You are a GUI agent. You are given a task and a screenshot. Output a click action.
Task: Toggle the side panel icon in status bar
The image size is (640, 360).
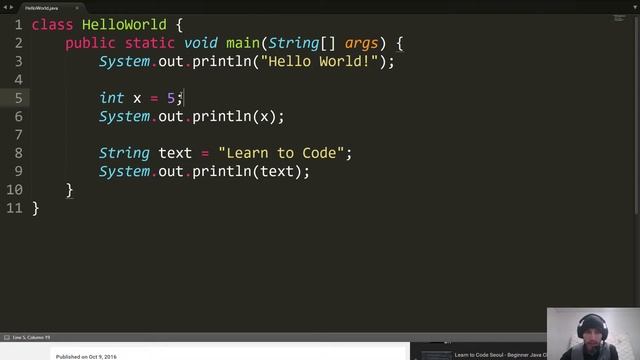7,338
